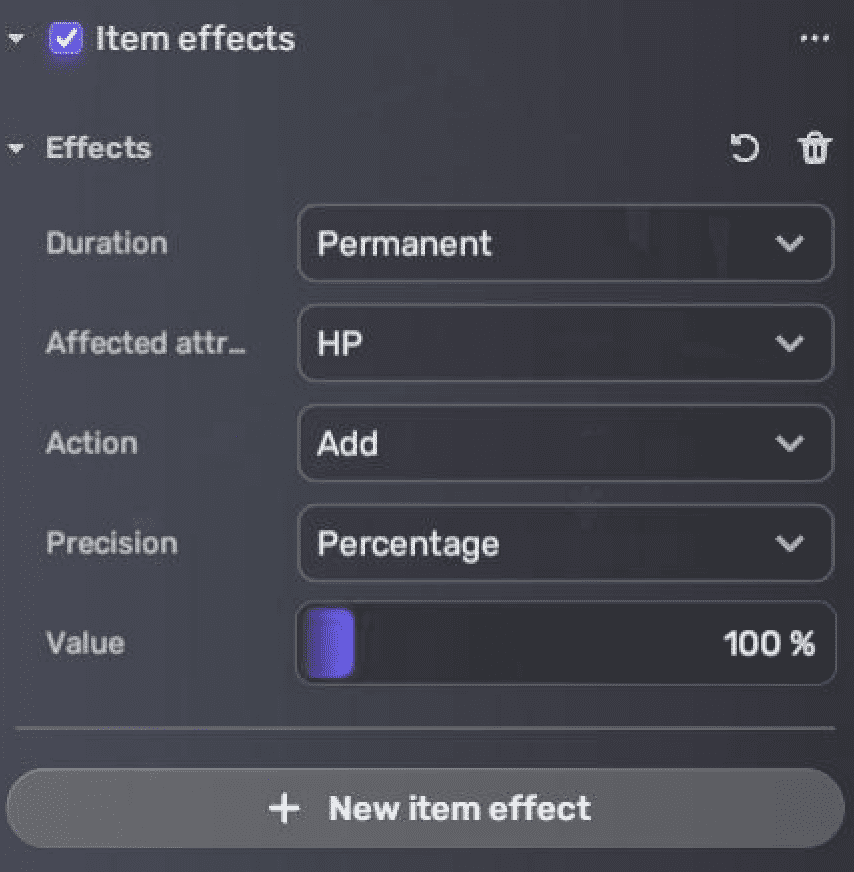Click the 100 % value field
854x872 pixels.
pyautogui.click(x=769, y=644)
